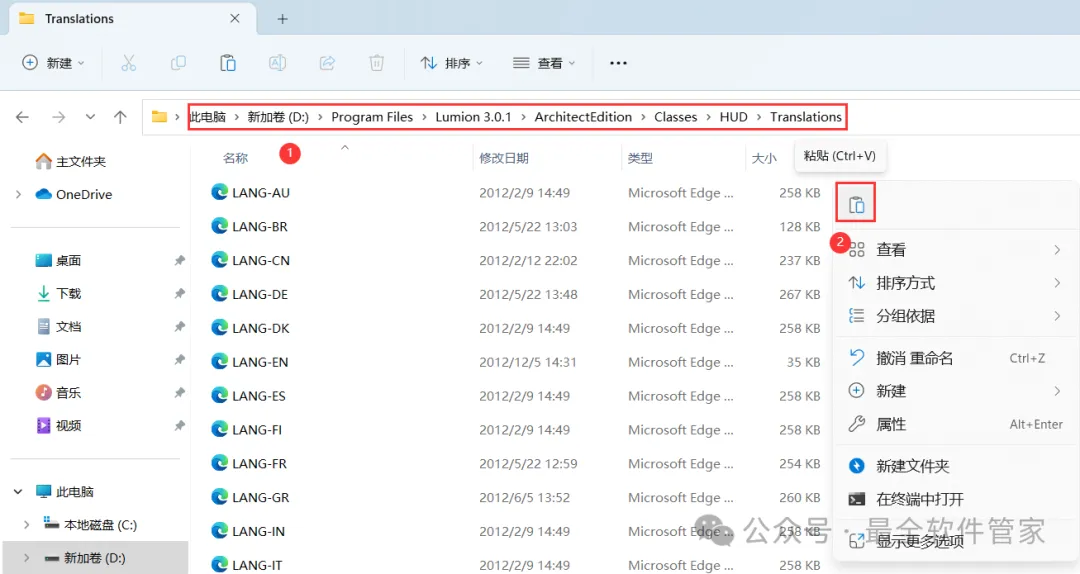Open 桌面 desktop in the sidebar
The width and height of the screenshot is (1080, 574).
click(59, 260)
